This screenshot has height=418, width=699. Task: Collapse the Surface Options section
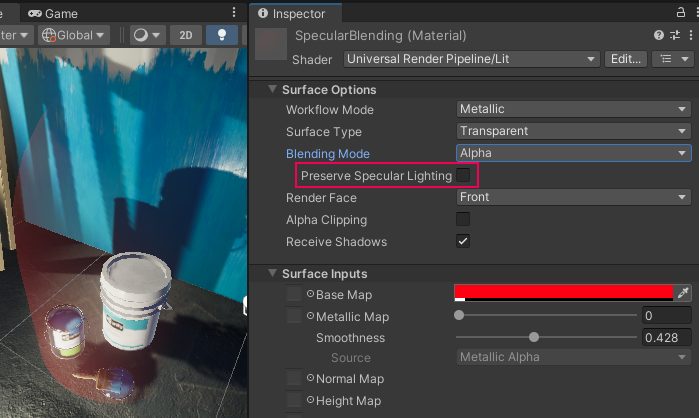(272, 89)
